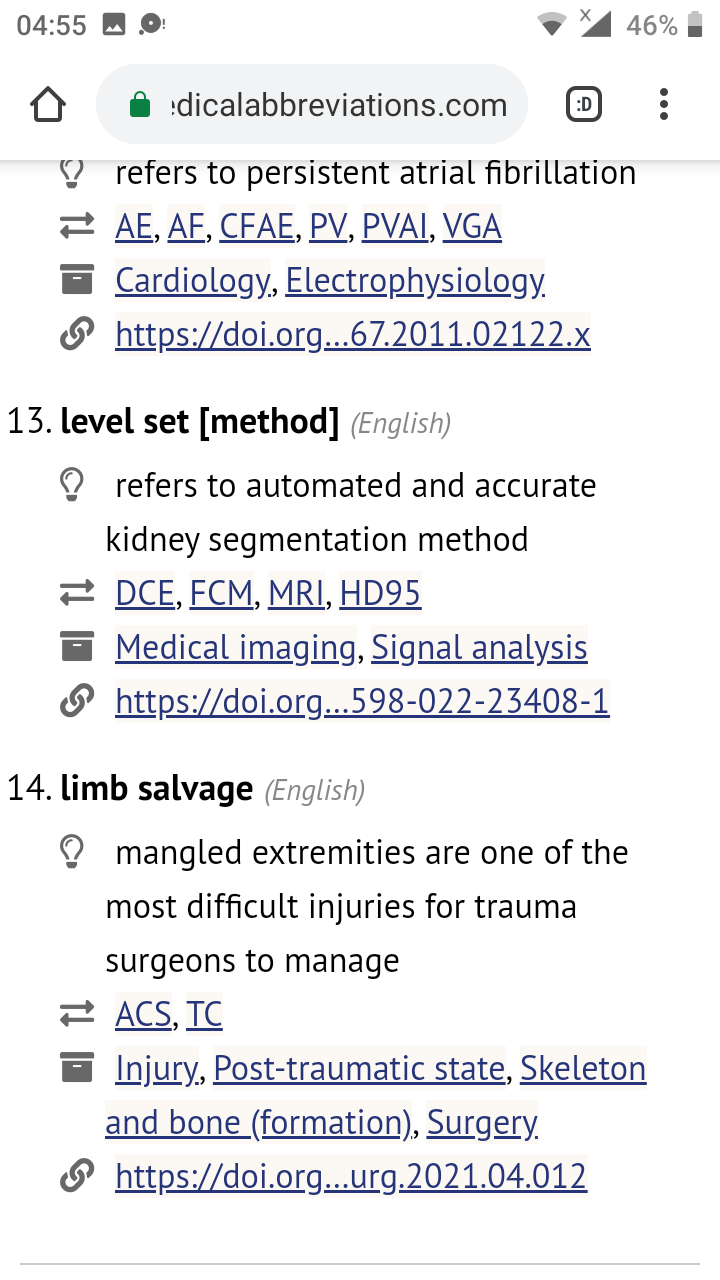Follow the doi.org urg.2021.04.012 link

pos(351,1177)
